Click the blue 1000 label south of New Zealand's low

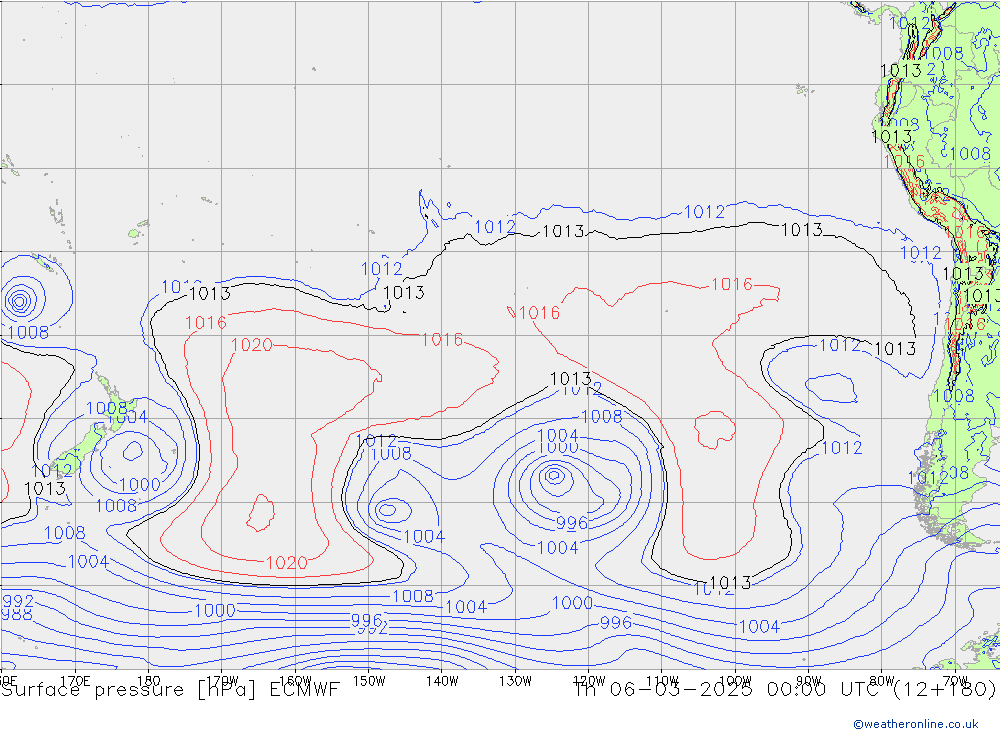[x=140, y=485]
